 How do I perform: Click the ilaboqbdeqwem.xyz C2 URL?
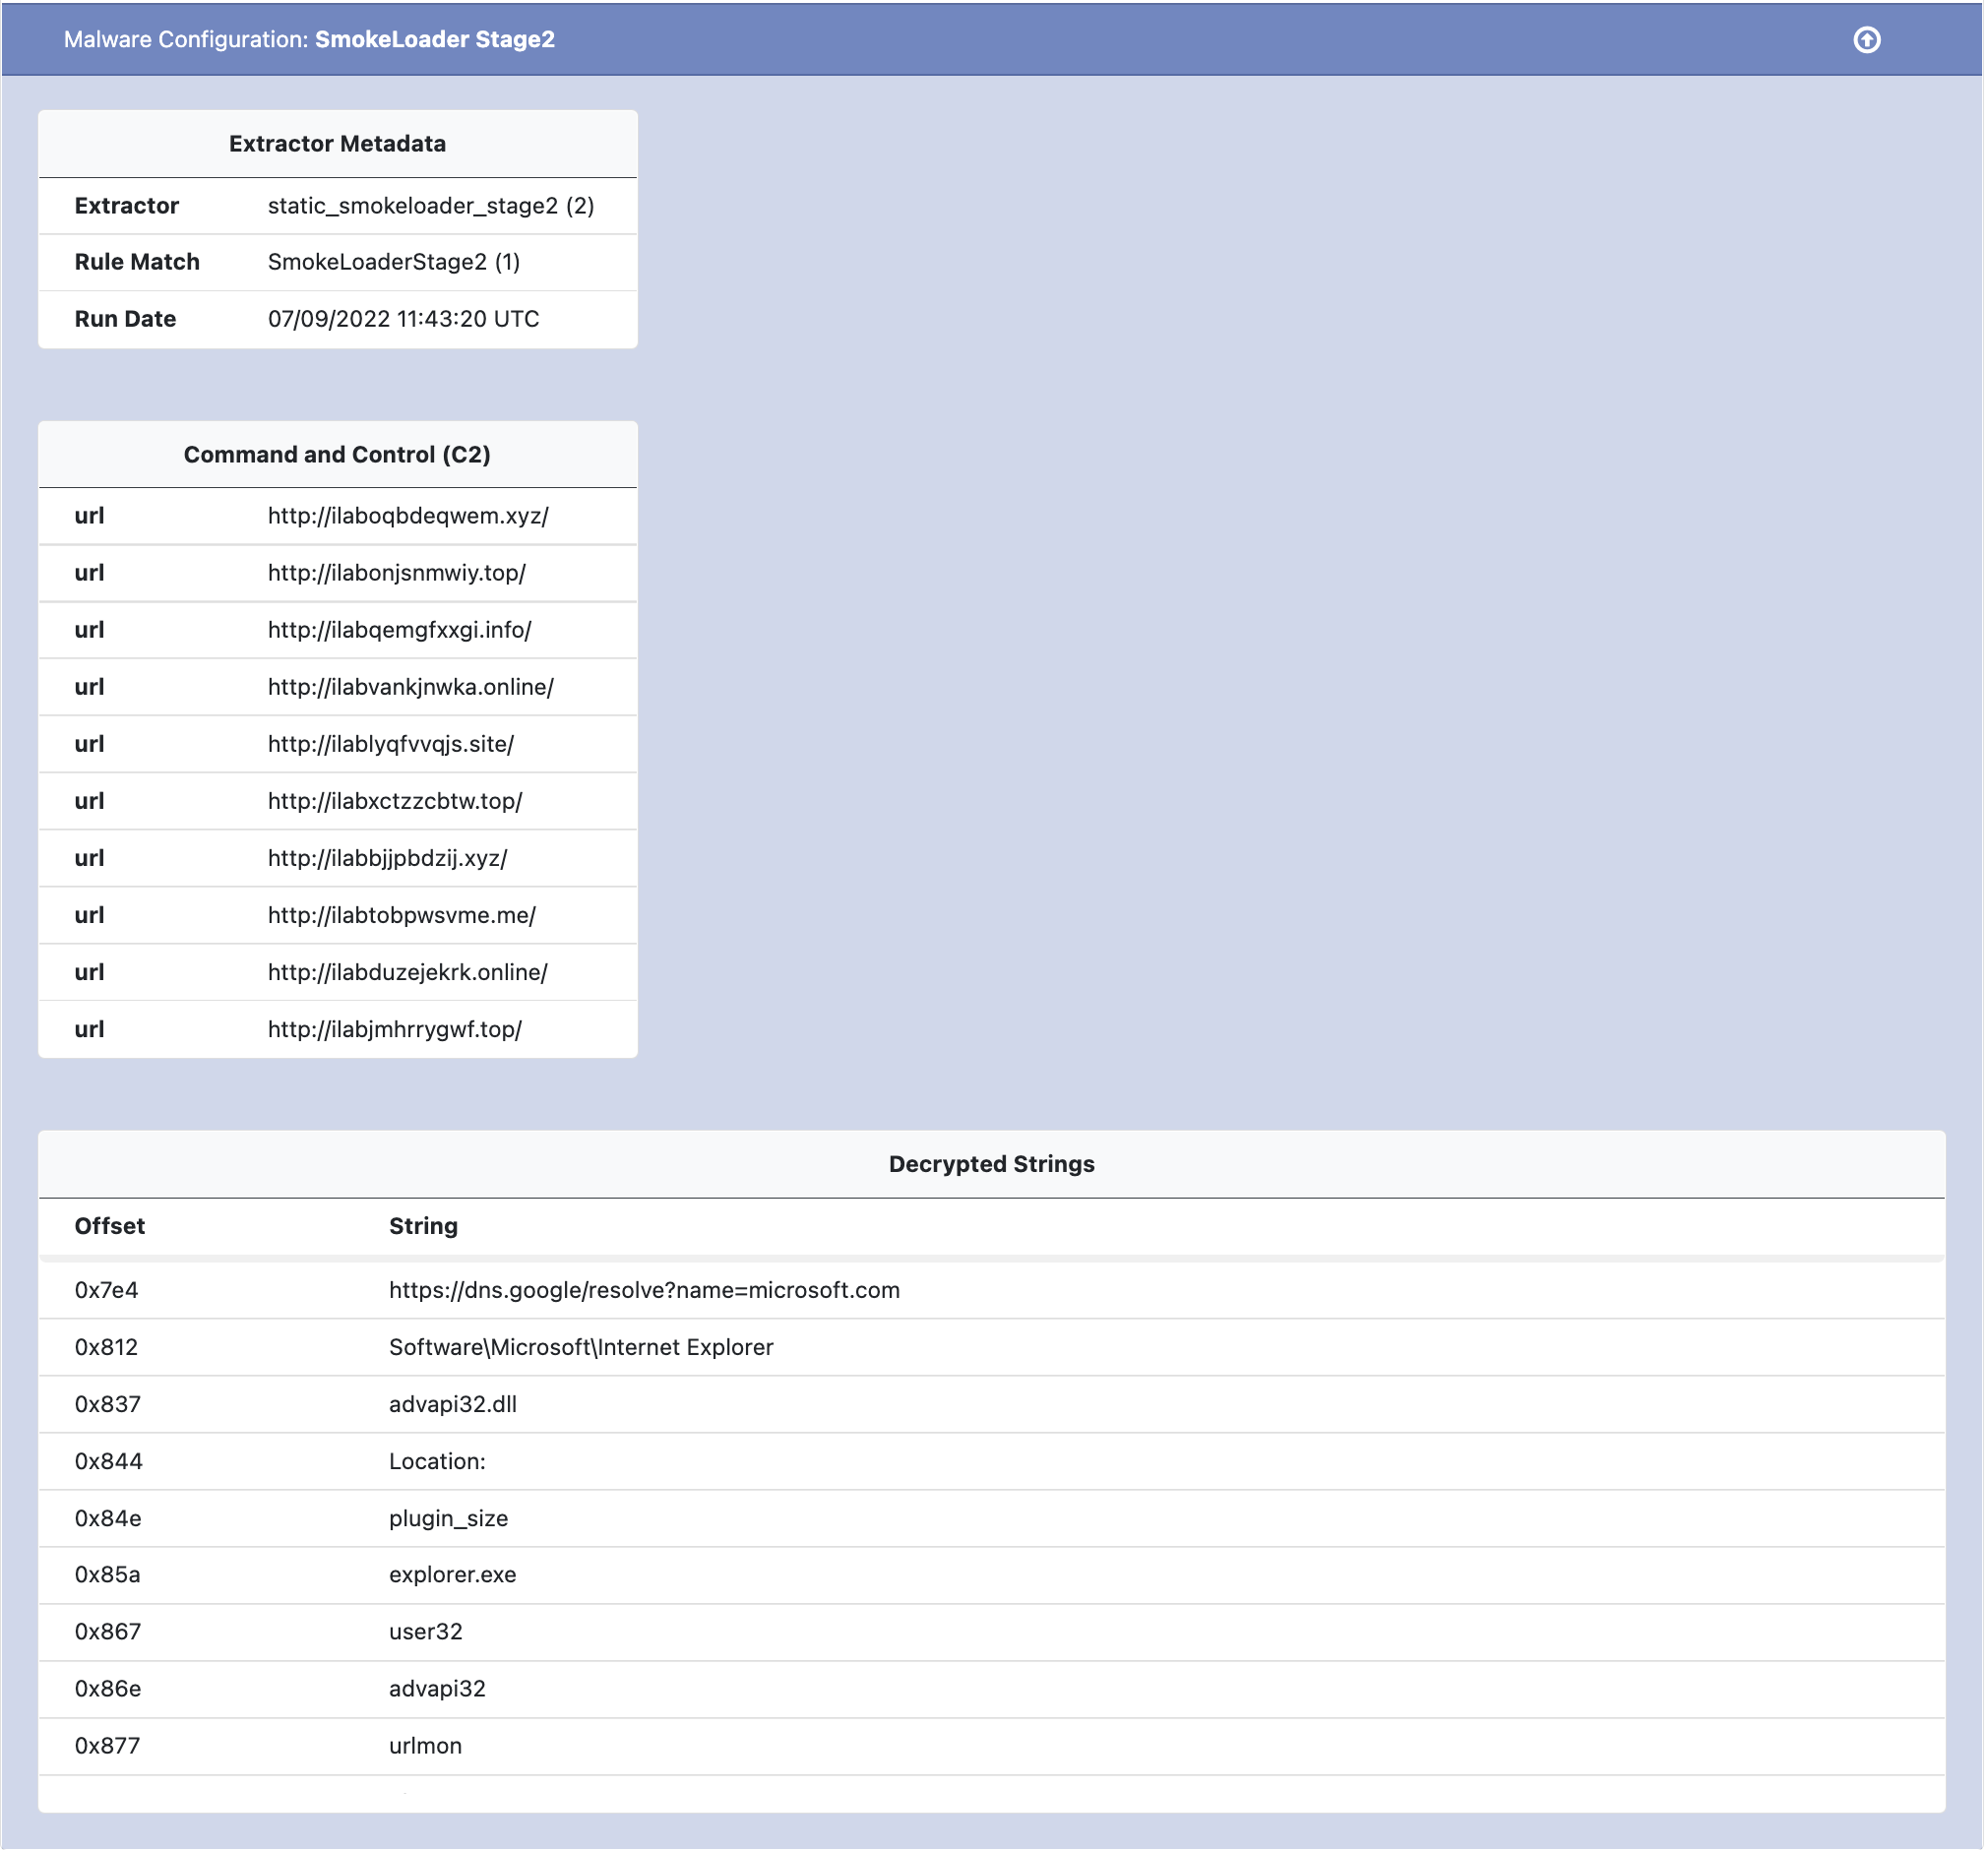point(408,516)
